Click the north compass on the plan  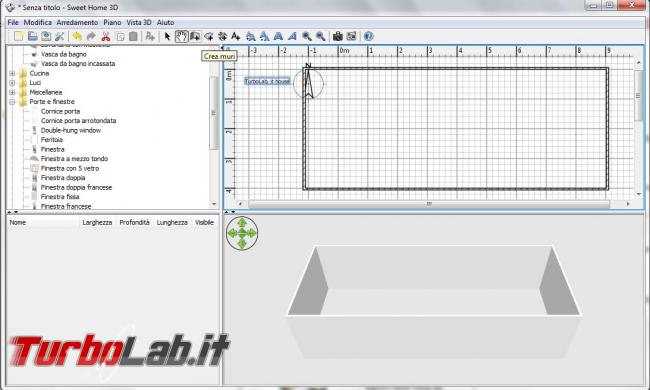(308, 82)
